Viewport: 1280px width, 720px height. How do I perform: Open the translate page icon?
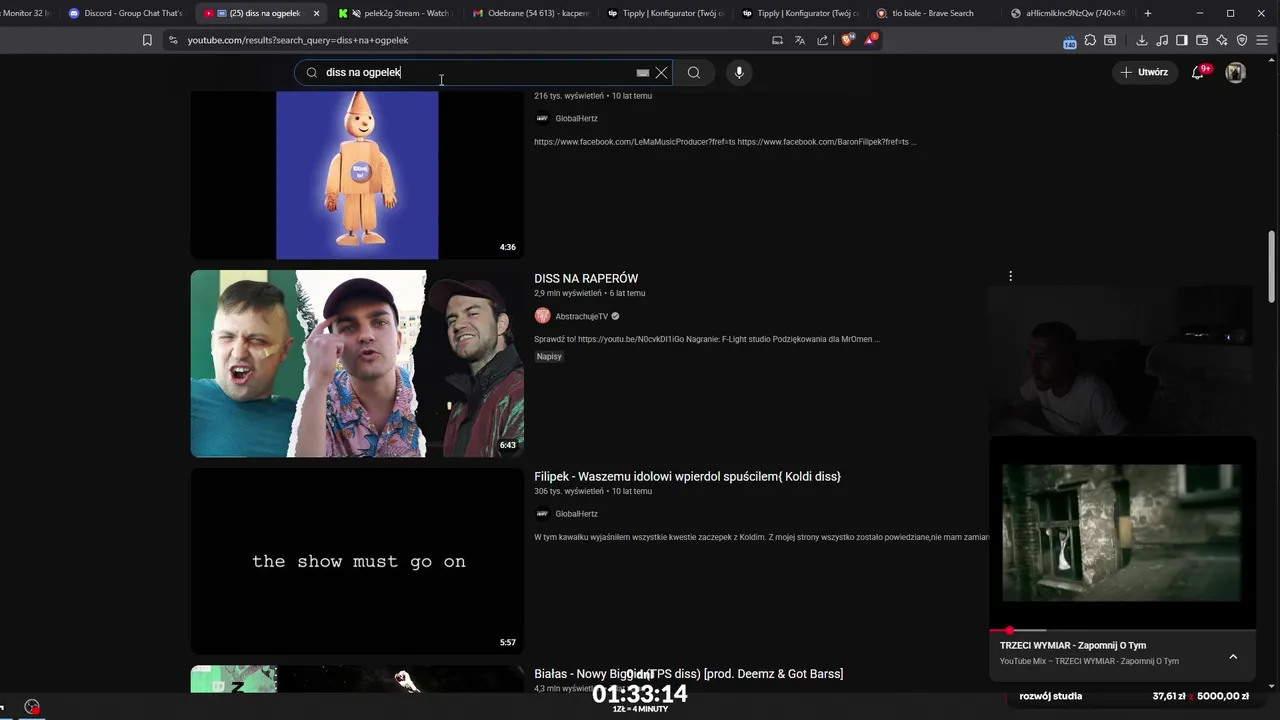(799, 40)
